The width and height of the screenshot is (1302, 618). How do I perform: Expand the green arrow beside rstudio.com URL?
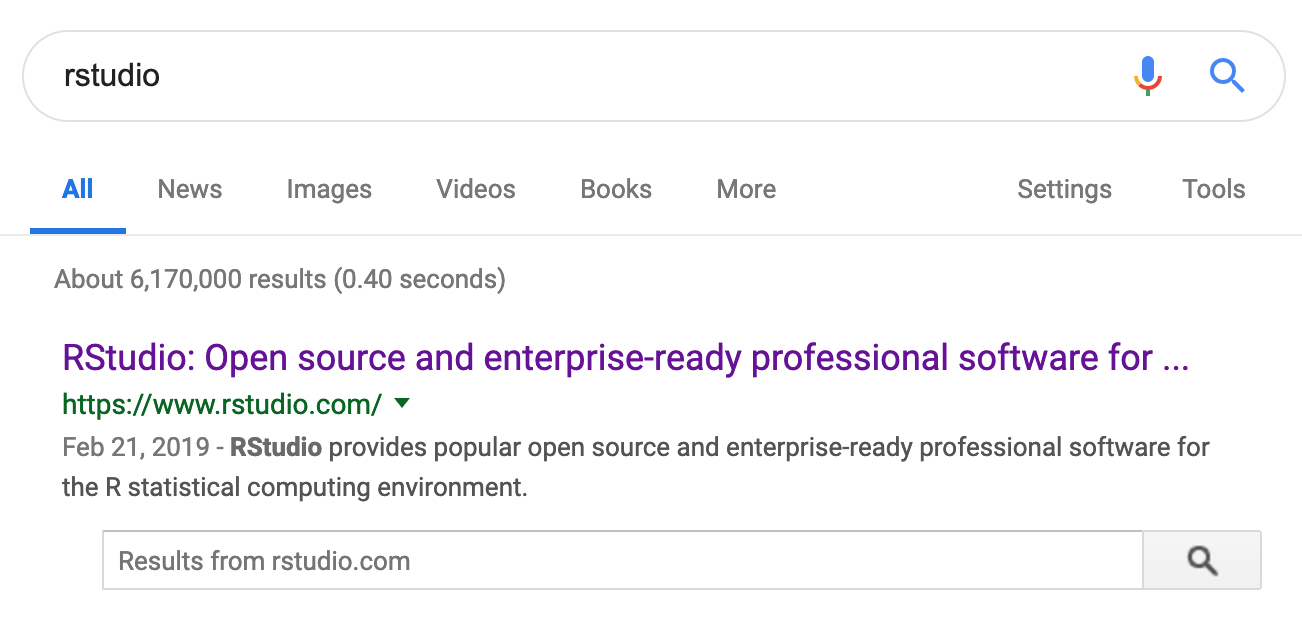tap(402, 403)
